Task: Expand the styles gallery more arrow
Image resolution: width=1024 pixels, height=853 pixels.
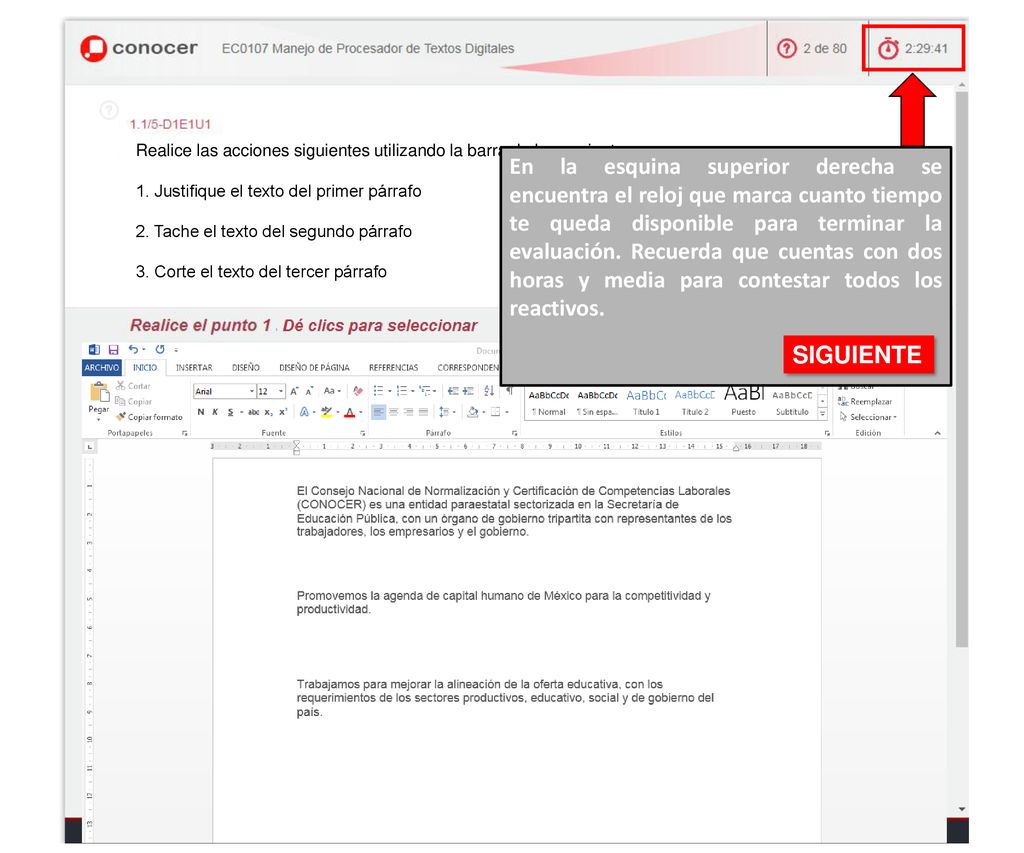Action: click(823, 414)
